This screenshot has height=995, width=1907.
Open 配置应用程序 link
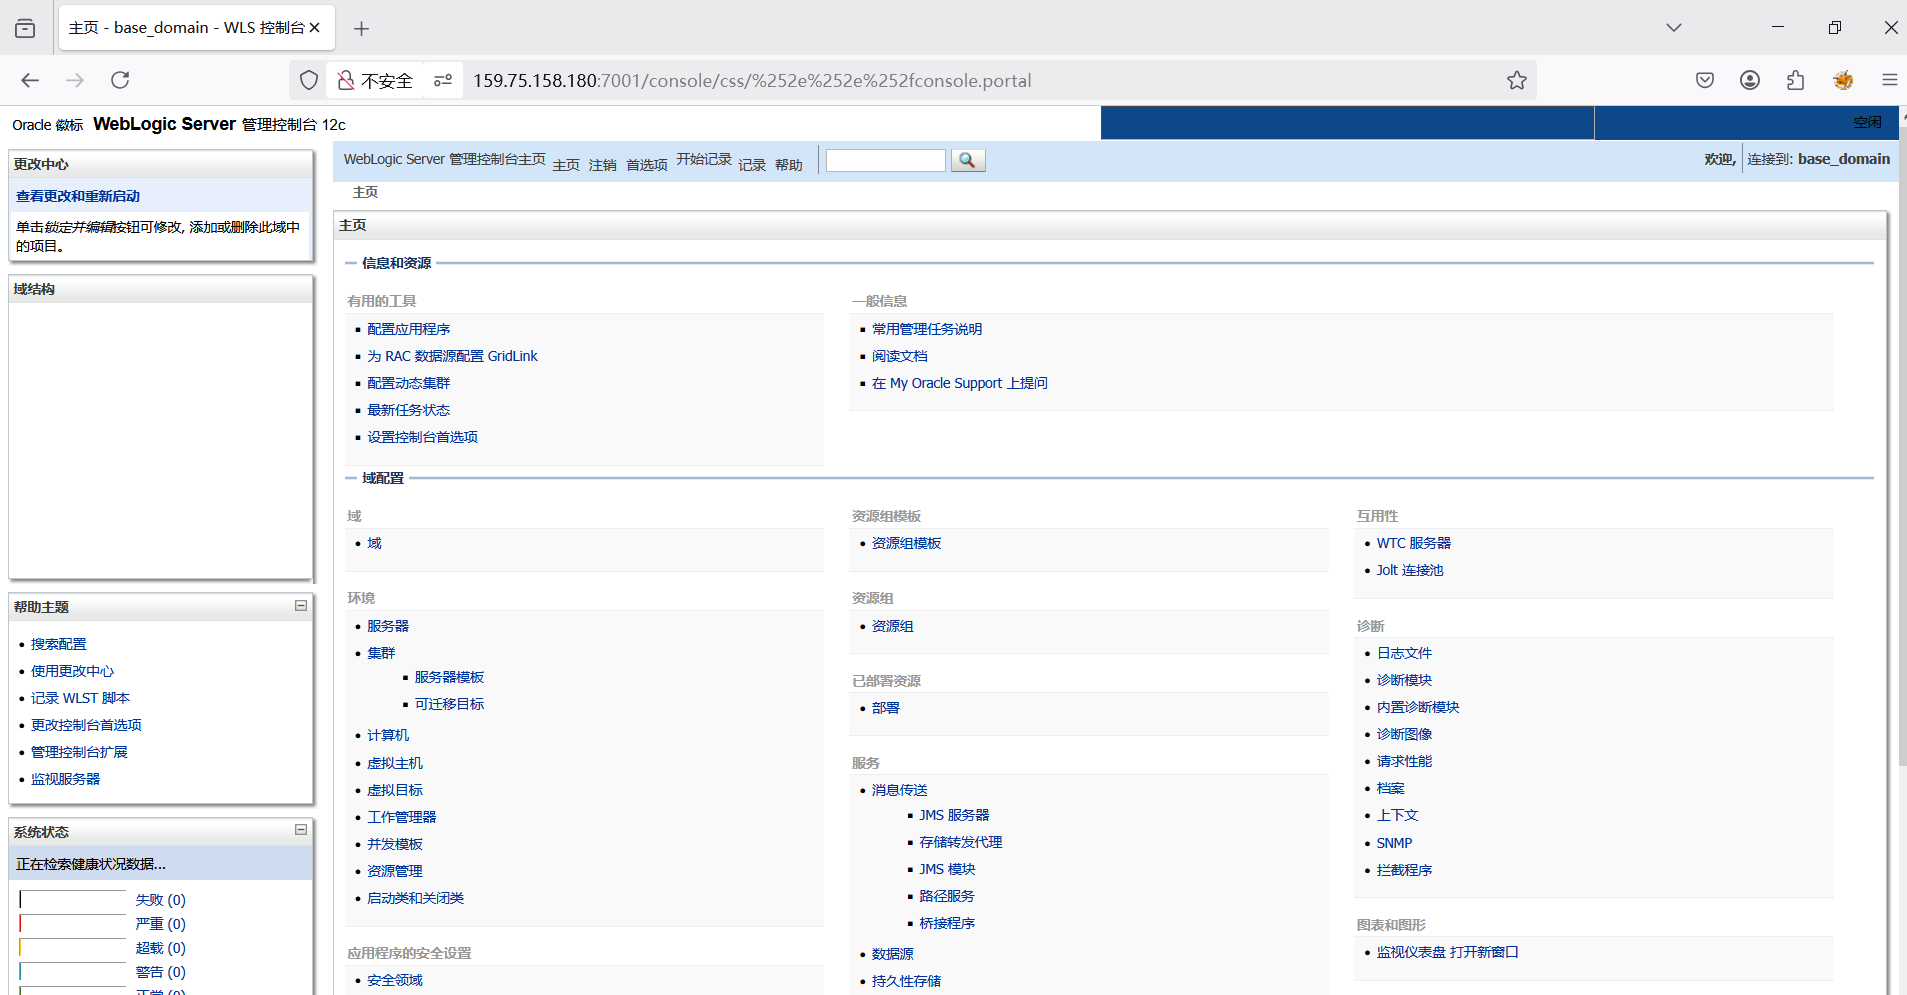click(x=409, y=329)
